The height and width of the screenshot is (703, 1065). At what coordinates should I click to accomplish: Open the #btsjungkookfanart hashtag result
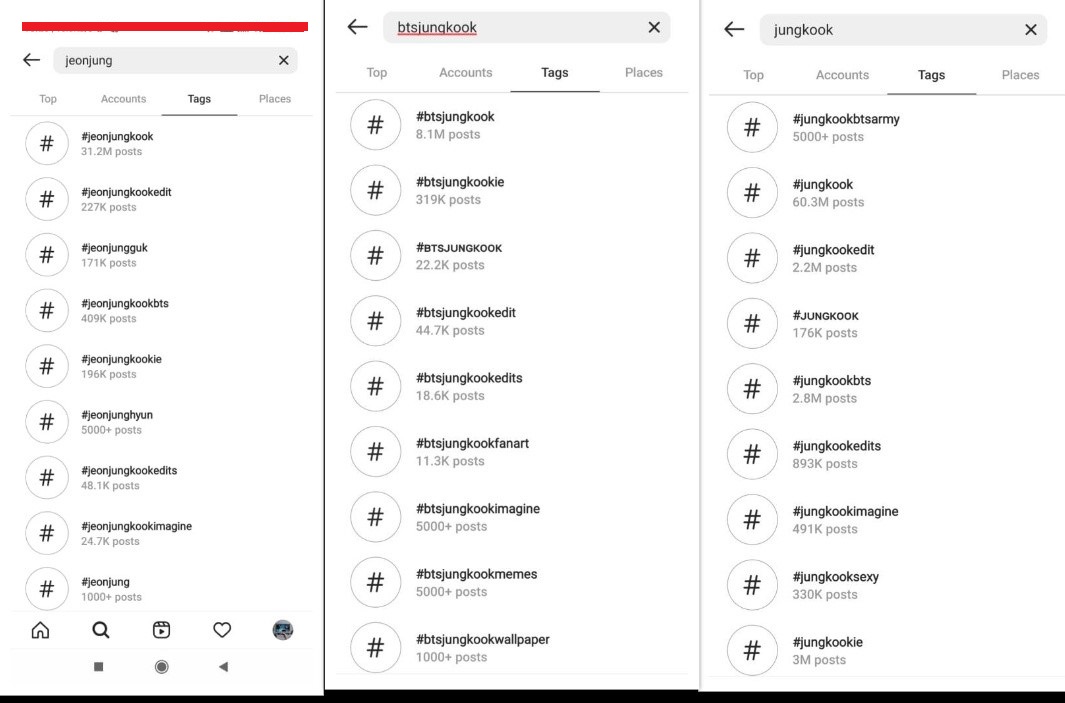click(472, 451)
